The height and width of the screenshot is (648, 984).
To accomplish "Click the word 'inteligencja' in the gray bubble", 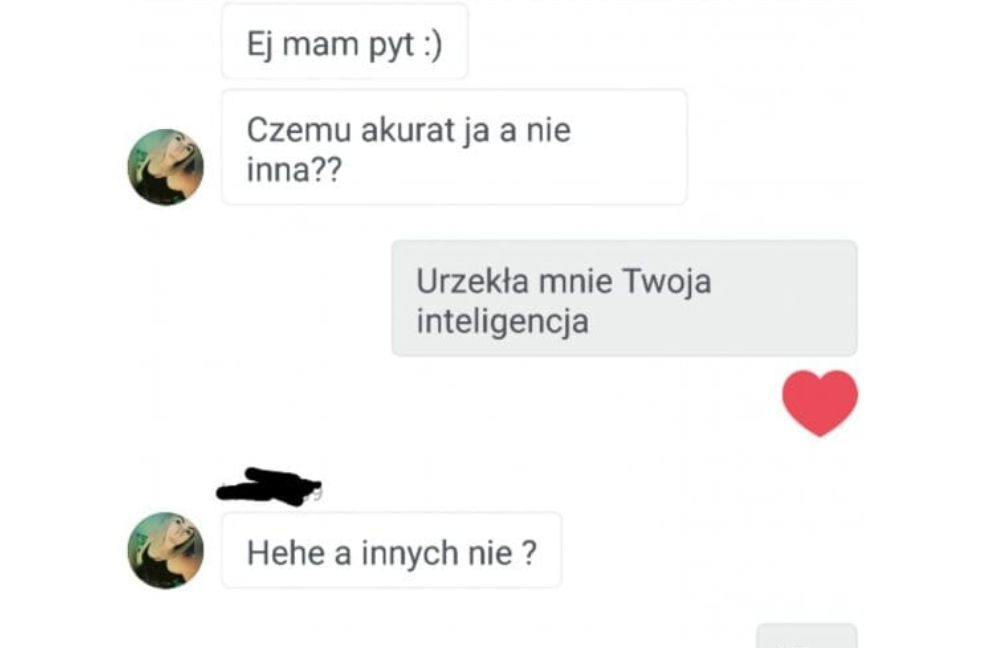I will click(503, 322).
